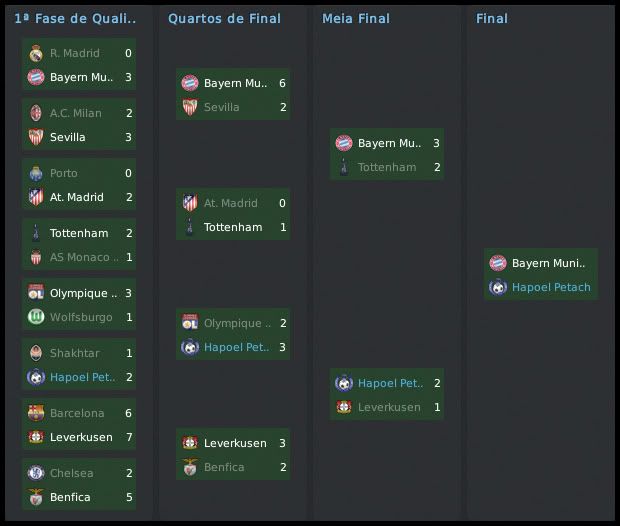
Task: Click the Benfica crest in Quartos de Final
Action: tap(189, 467)
